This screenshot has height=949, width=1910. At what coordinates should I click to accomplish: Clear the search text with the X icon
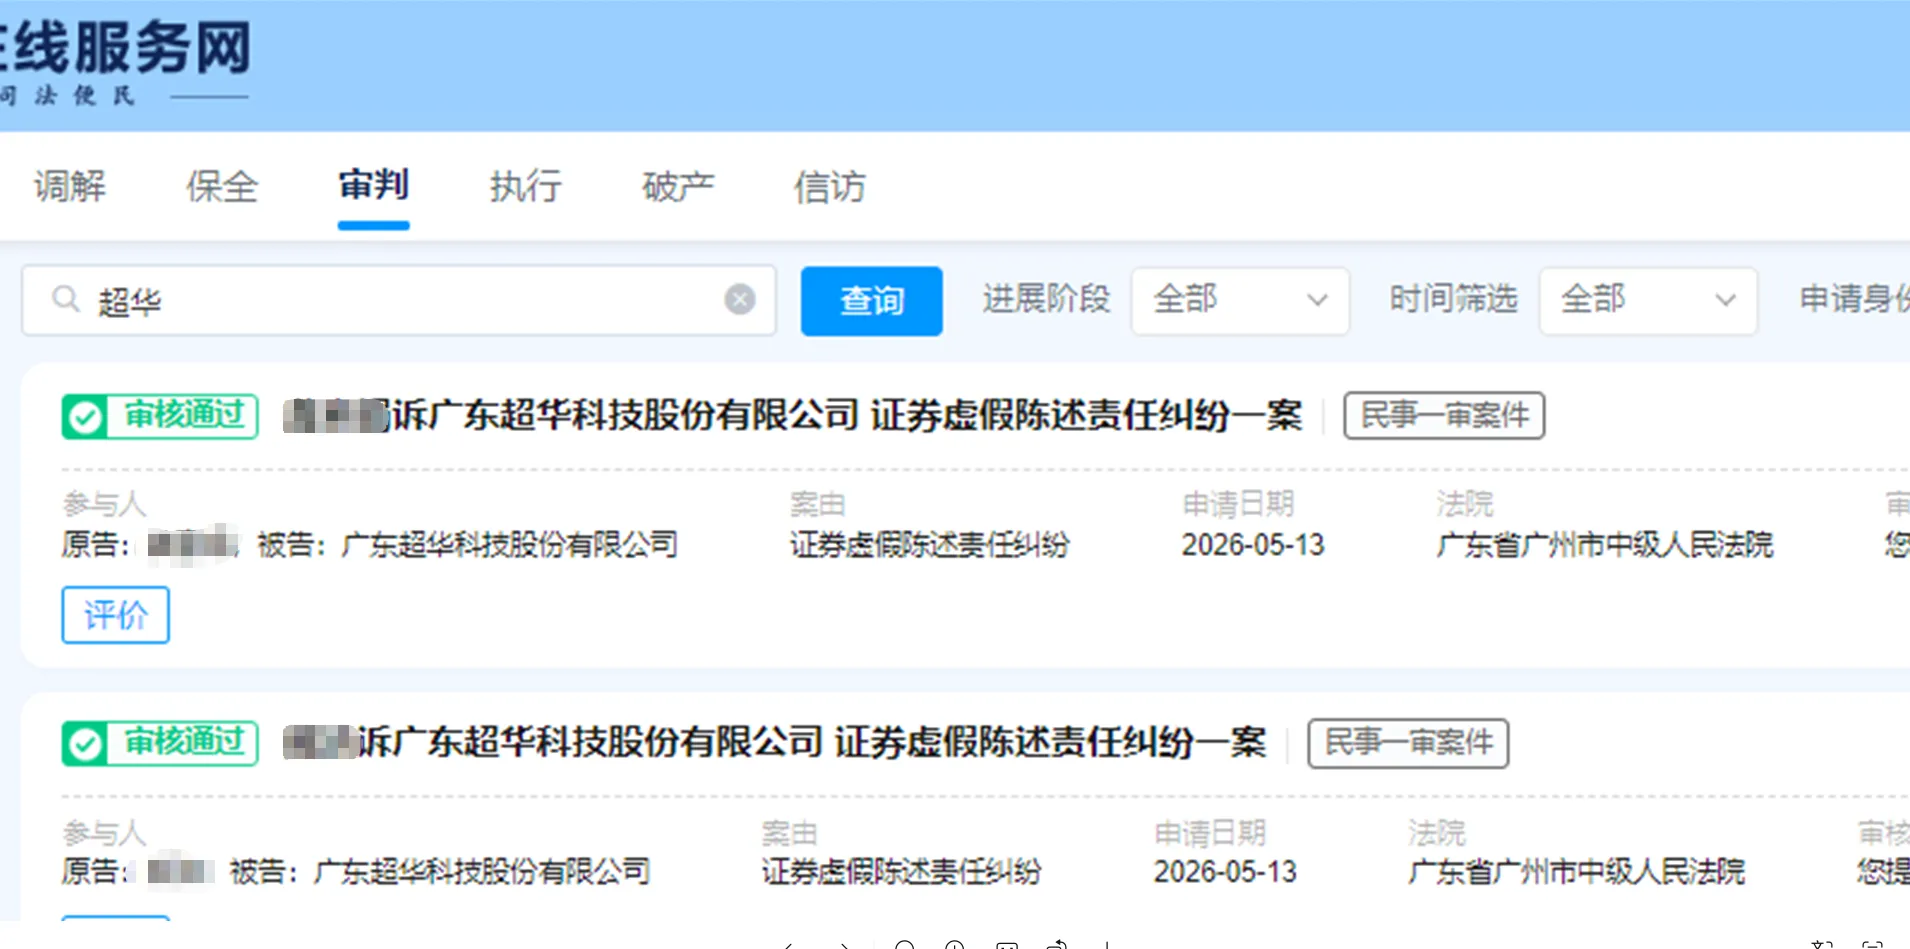tap(740, 299)
